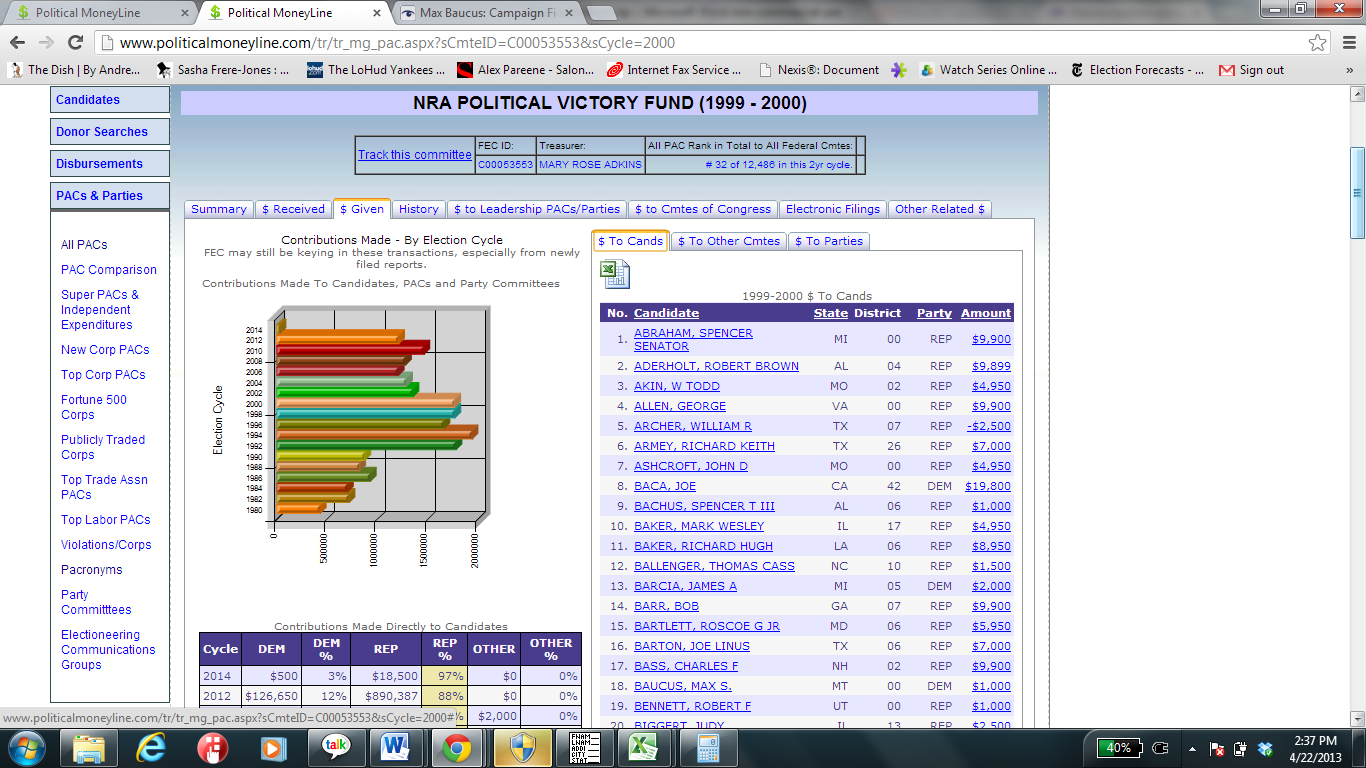Screen dimensions: 1366x768
Task: Open the Windows Media Player taskbar icon
Action: (x=272, y=748)
